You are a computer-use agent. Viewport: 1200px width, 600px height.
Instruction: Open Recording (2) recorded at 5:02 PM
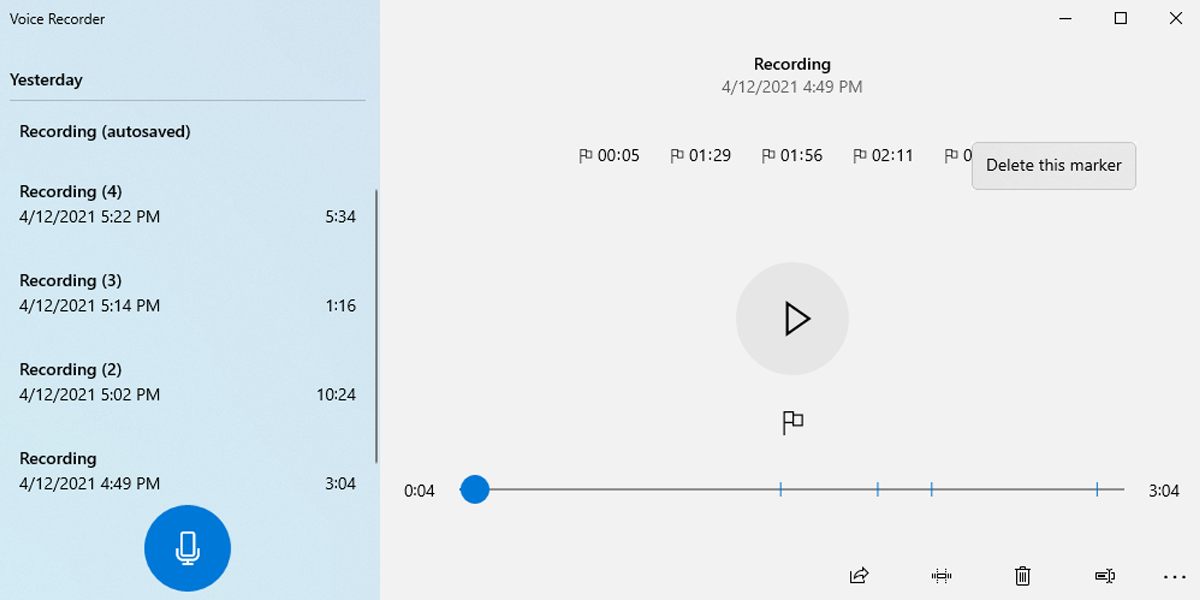click(x=150, y=381)
